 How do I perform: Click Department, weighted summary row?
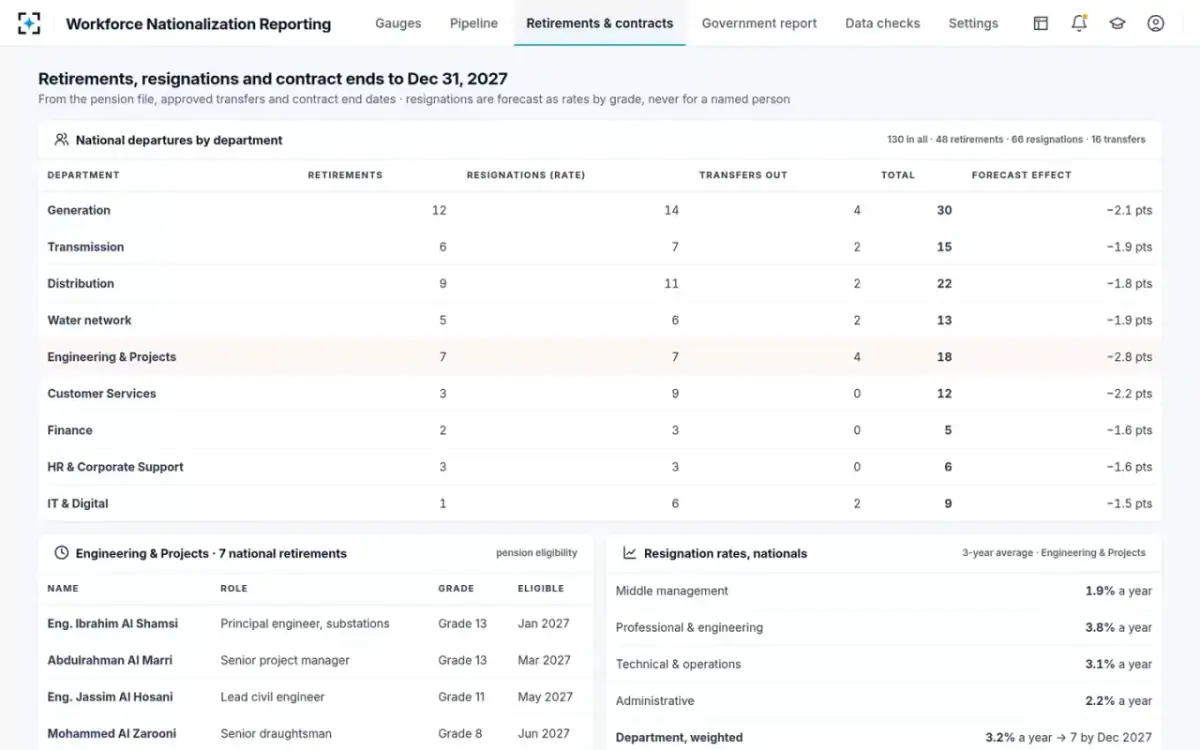(x=884, y=737)
